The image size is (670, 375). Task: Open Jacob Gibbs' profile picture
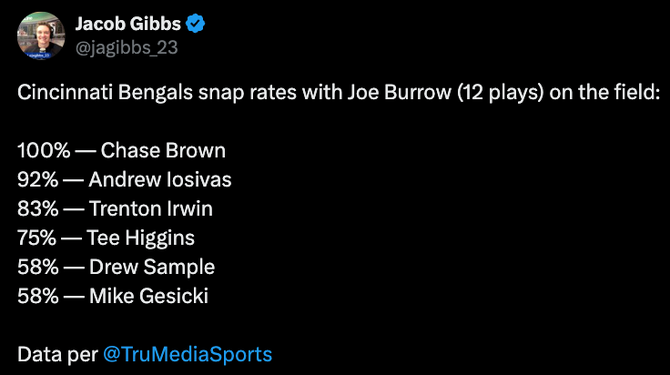click(x=41, y=35)
